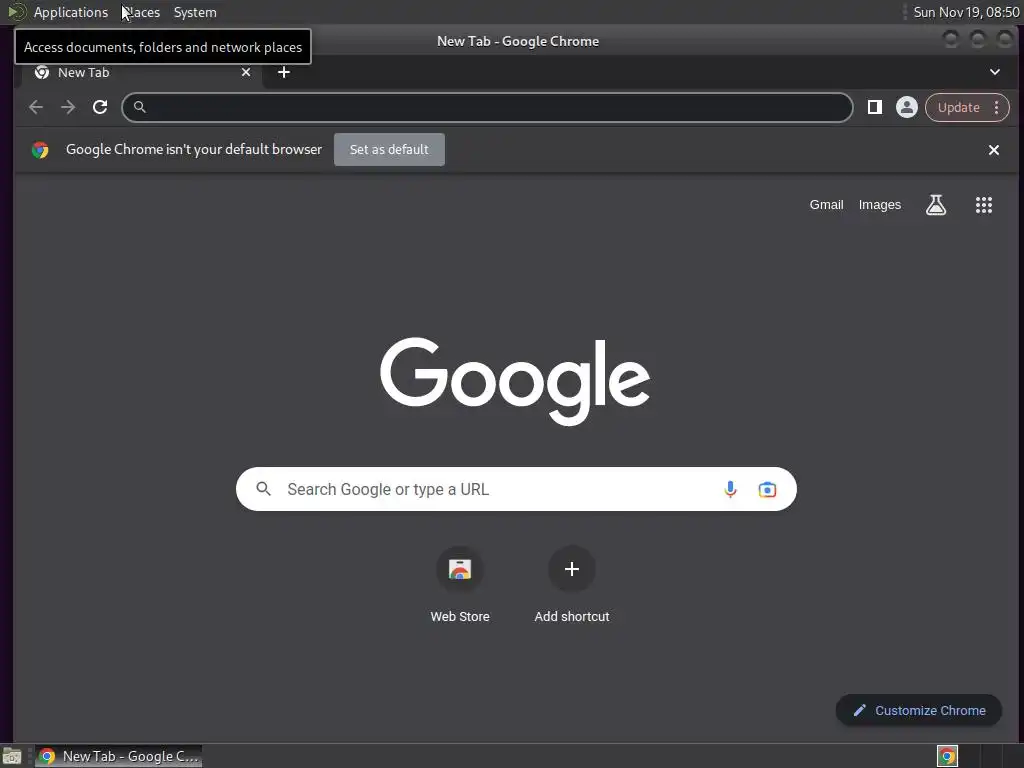Click the Chrome icon in infobar
The width and height of the screenshot is (1024, 768).
(40, 150)
